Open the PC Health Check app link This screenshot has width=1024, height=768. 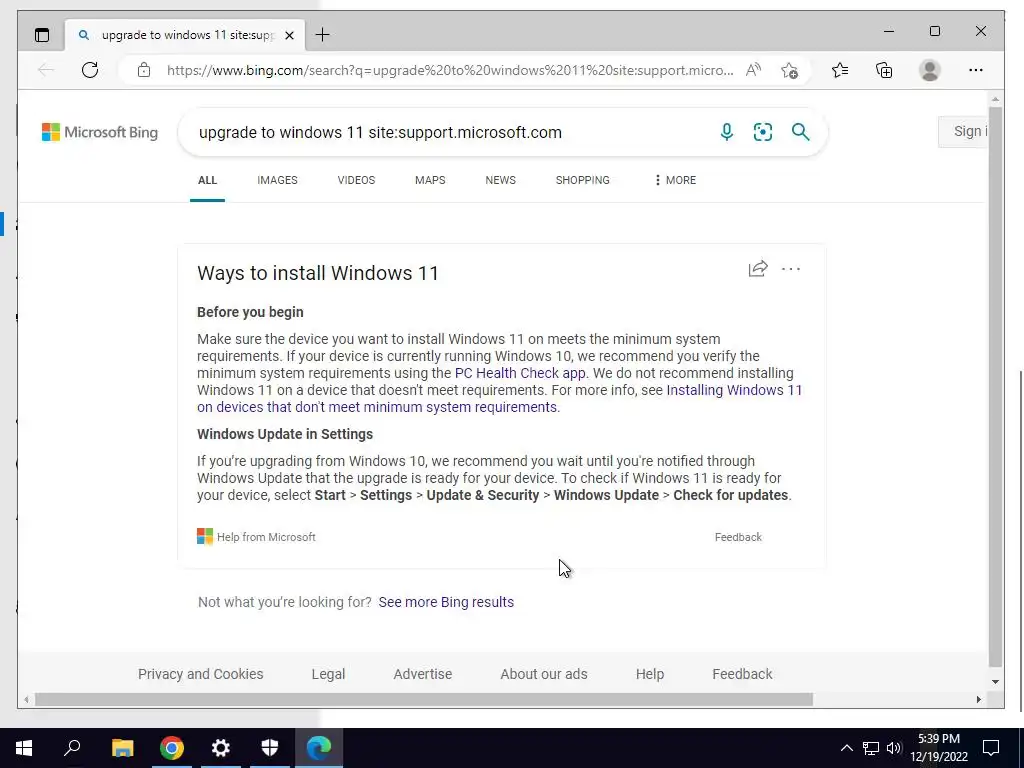pyautogui.click(x=520, y=374)
